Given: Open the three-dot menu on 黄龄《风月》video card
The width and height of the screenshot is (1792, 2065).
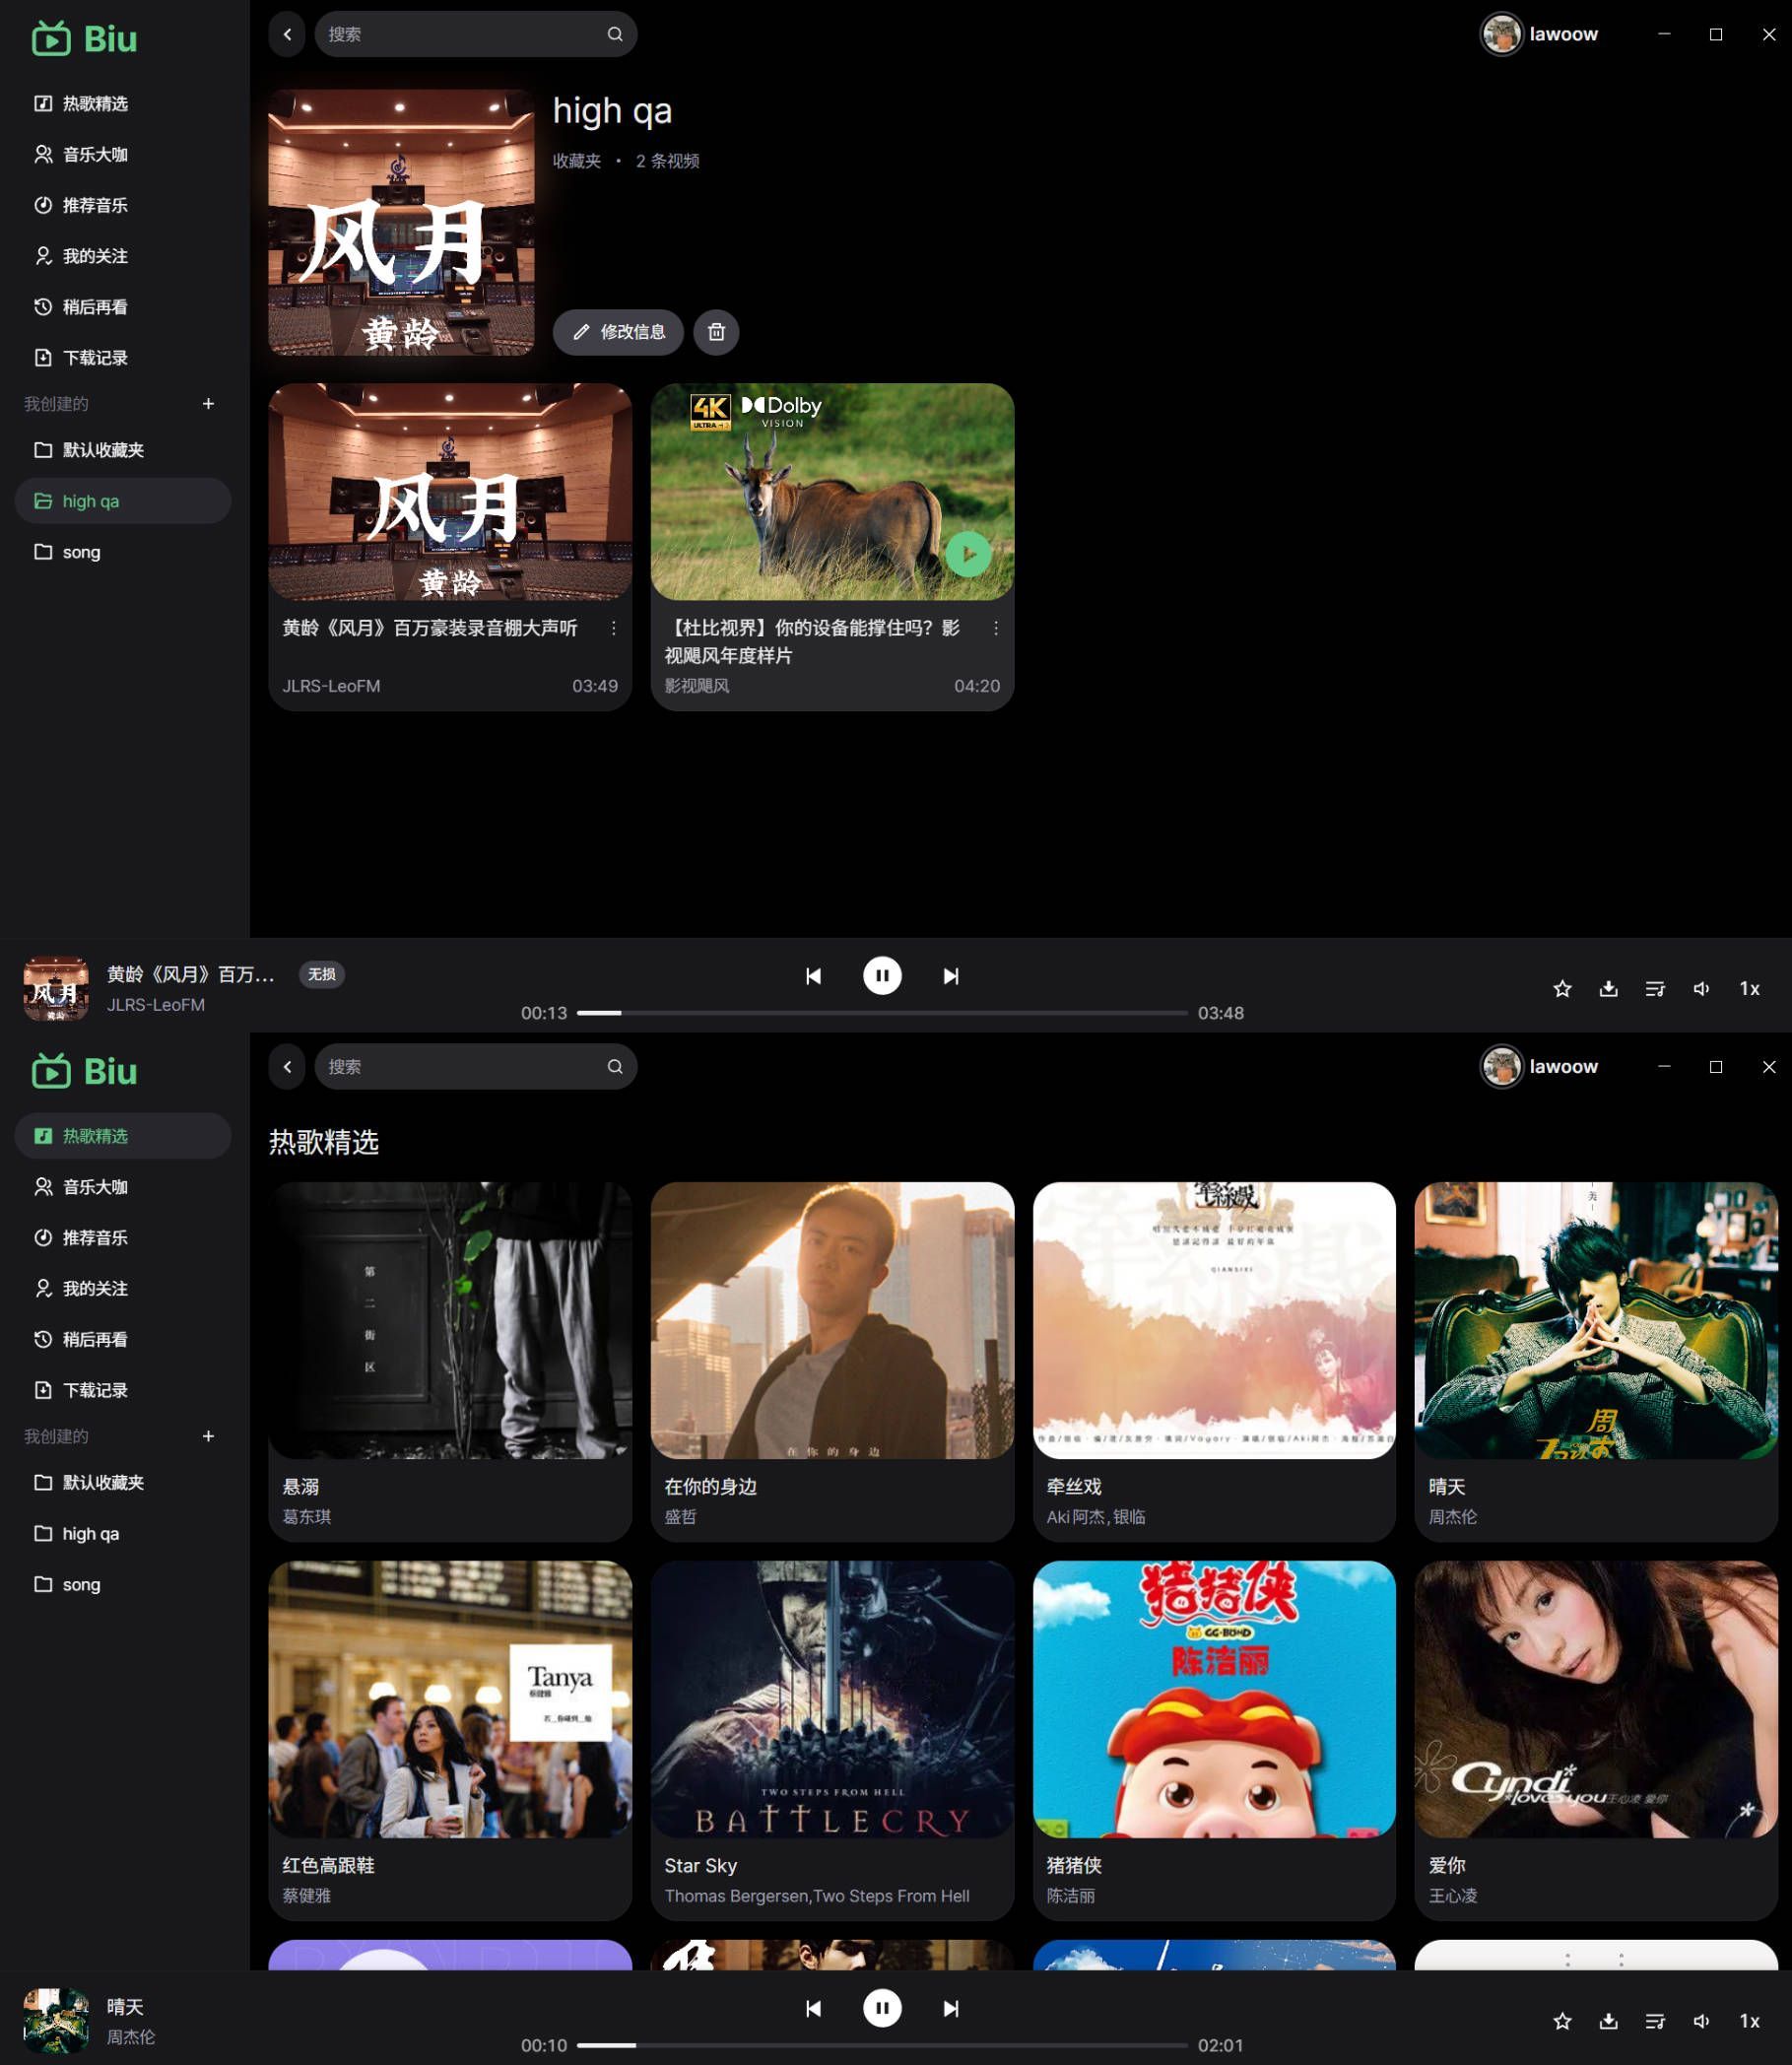Looking at the screenshot, I should [x=613, y=629].
